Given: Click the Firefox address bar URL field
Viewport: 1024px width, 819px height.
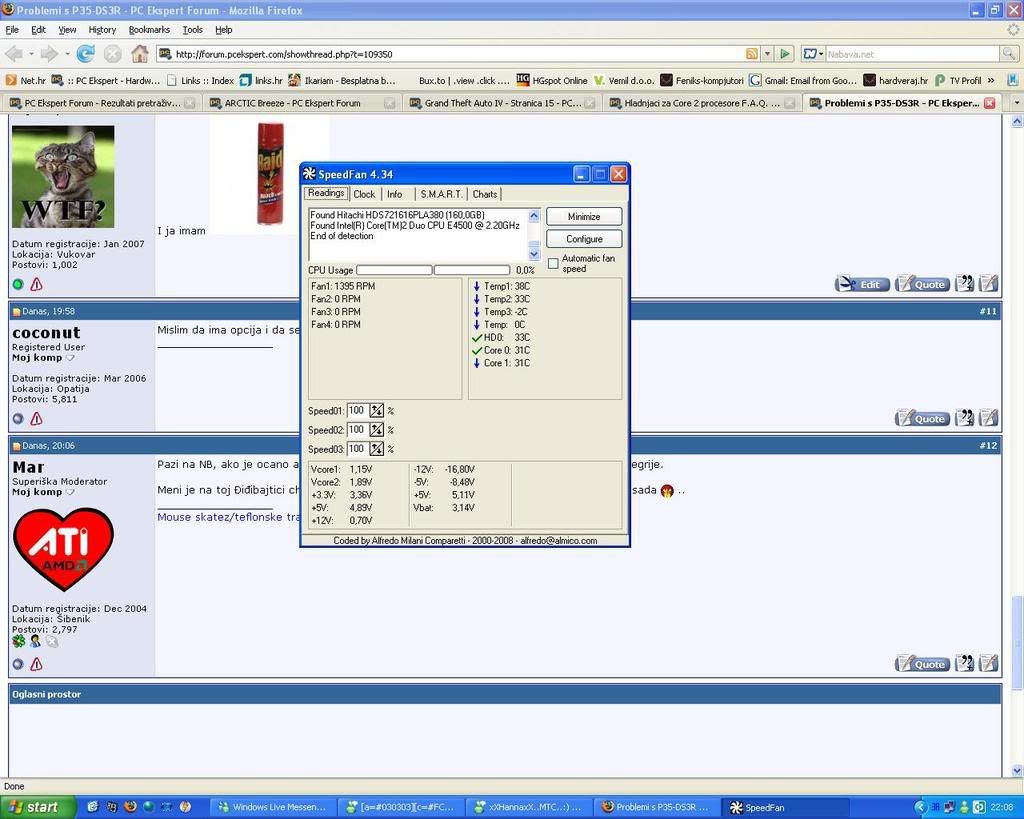Looking at the screenshot, I should [x=451, y=54].
